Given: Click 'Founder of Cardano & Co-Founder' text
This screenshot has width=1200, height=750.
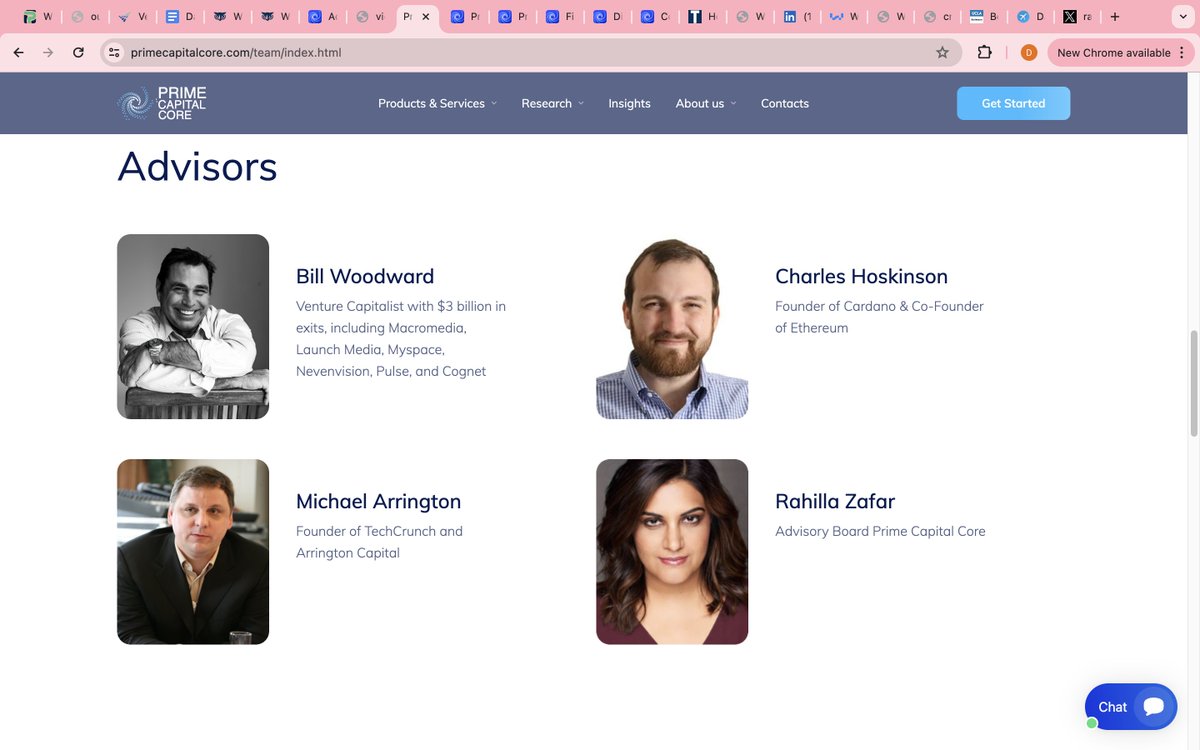Looking at the screenshot, I should pyautogui.click(x=879, y=306).
